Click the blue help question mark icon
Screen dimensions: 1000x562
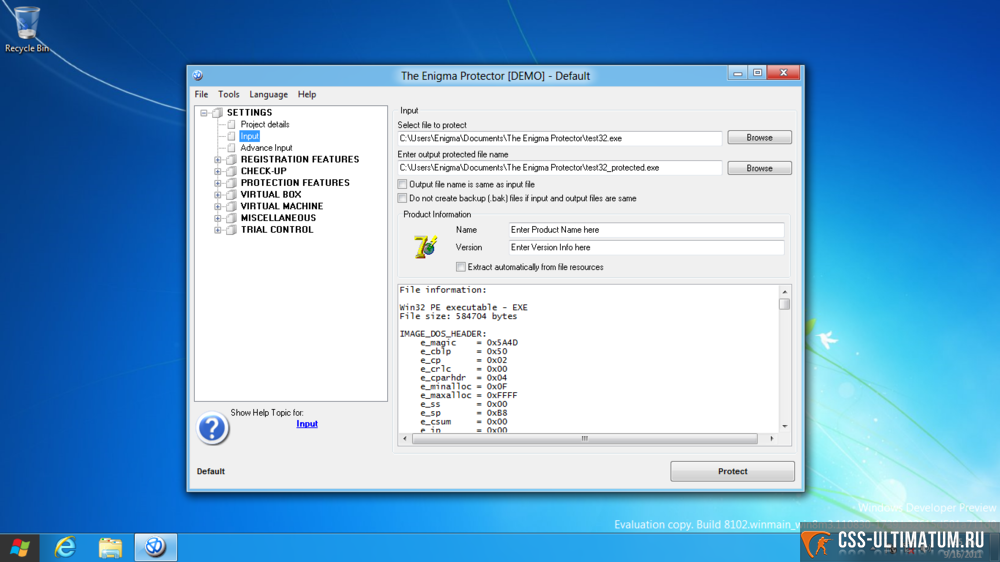point(212,429)
